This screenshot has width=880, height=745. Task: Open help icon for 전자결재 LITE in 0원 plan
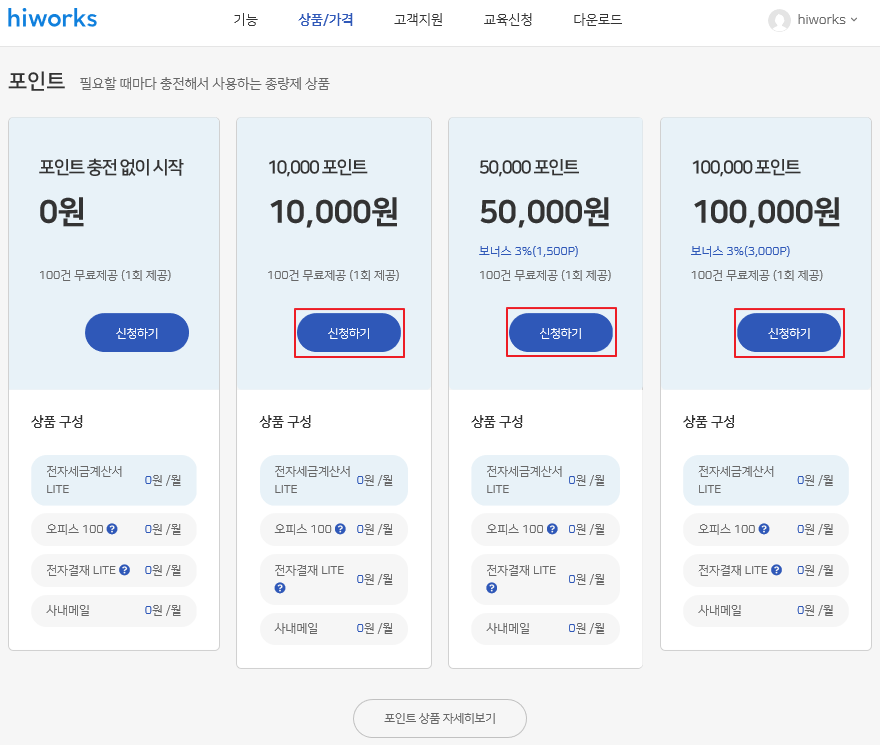pyautogui.click(x=125, y=570)
